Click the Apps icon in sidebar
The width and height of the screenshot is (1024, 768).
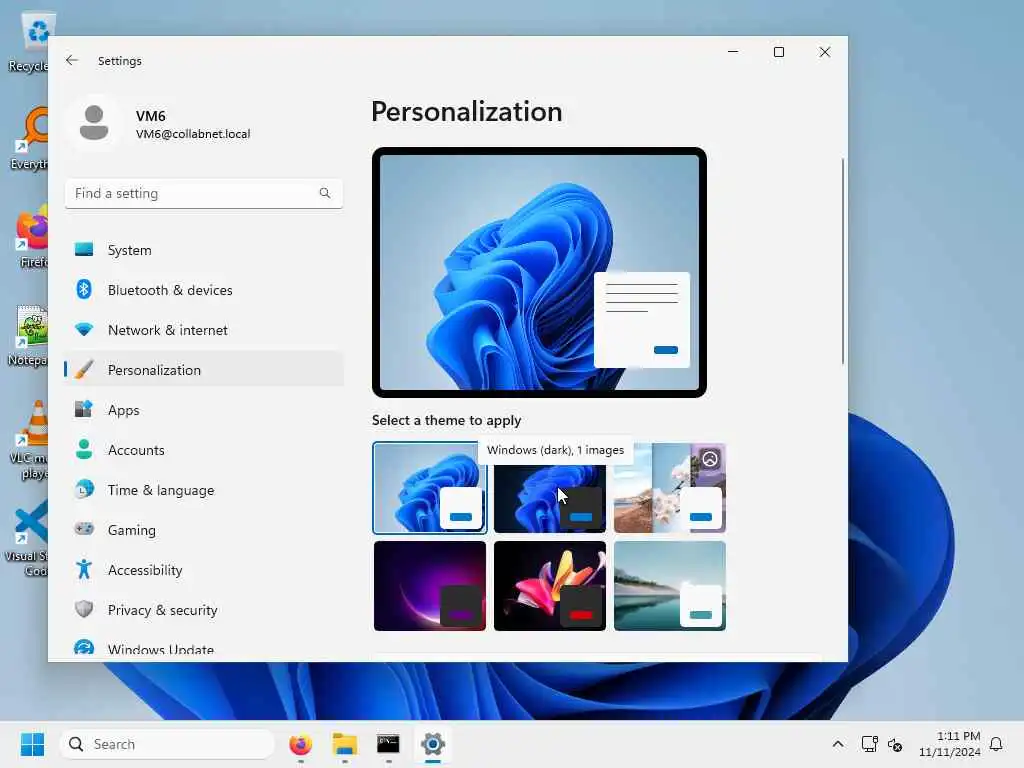coord(84,409)
